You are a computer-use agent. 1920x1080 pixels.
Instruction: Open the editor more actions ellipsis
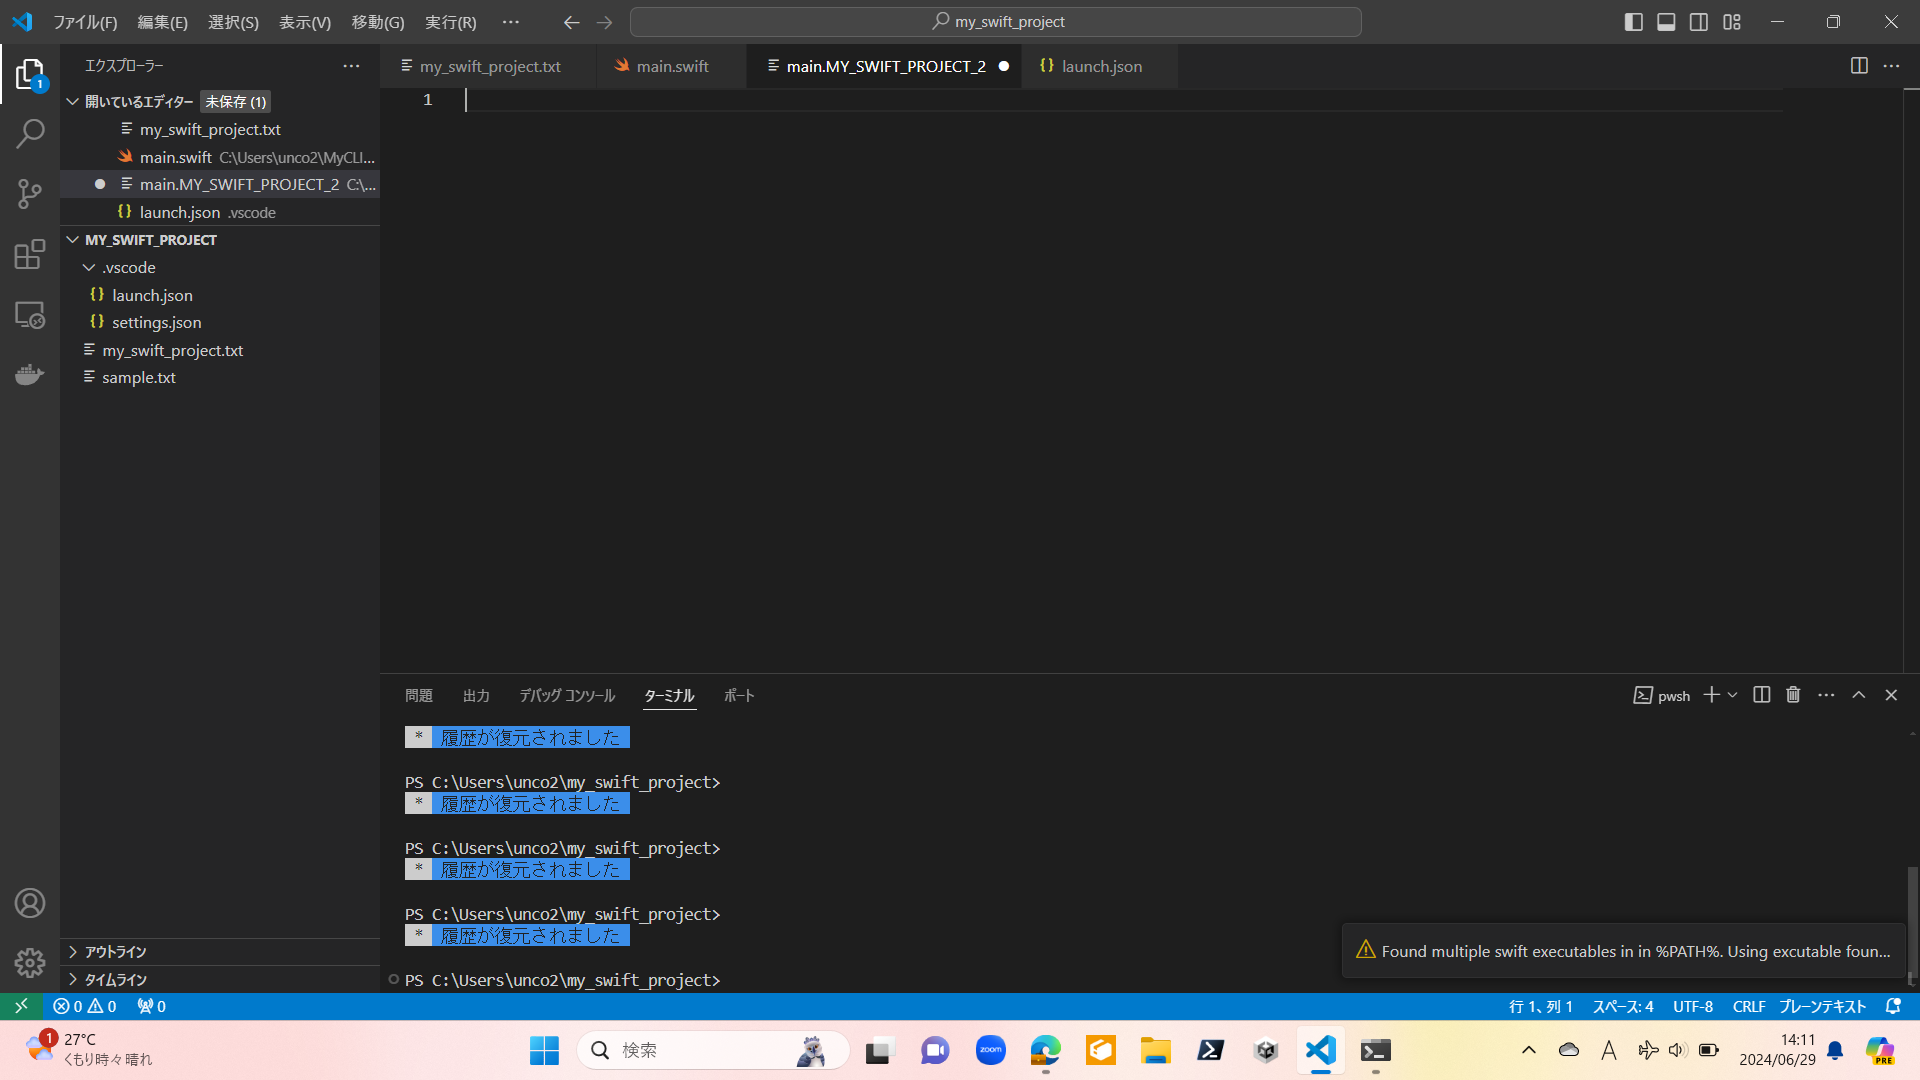pos(1891,66)
